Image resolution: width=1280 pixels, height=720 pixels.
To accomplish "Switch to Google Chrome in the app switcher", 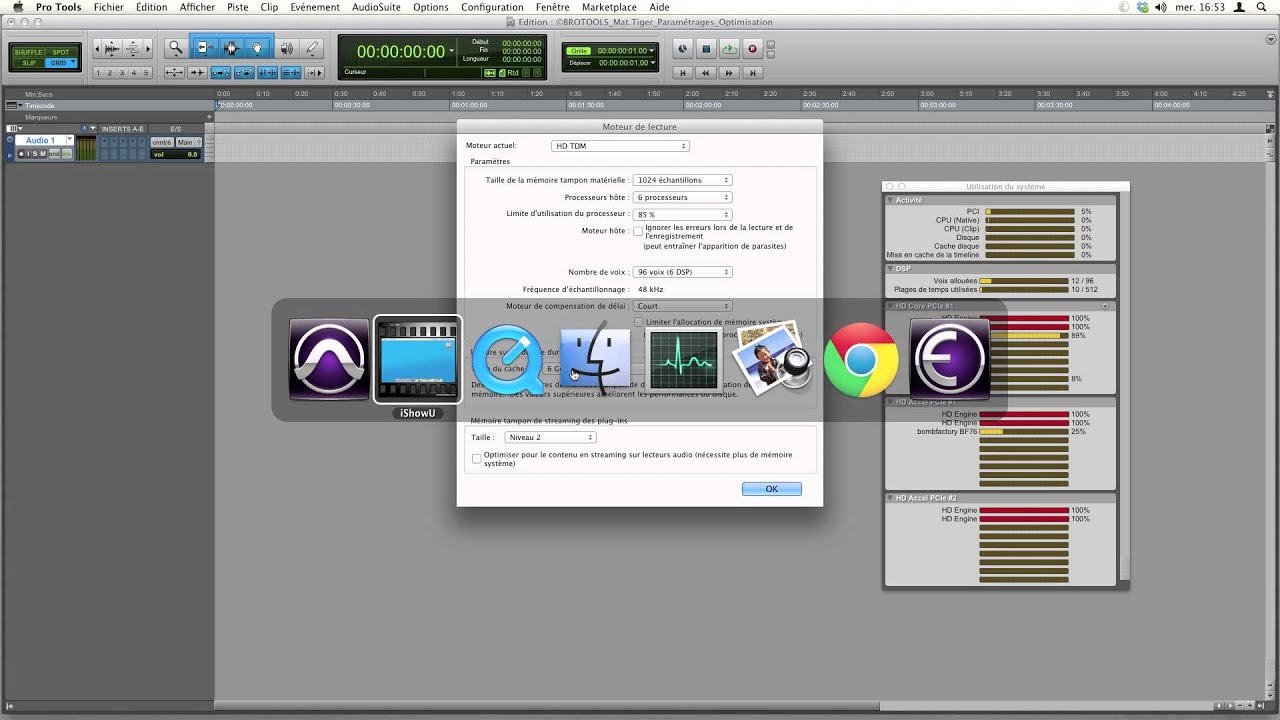I will coord(861,359).
